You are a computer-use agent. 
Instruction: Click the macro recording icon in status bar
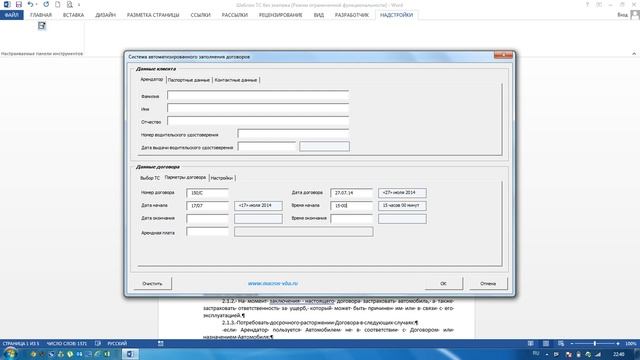point(161,344)
